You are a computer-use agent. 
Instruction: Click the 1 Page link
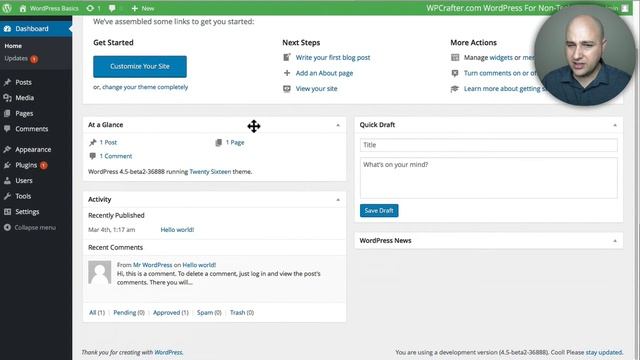tap(235, 142)
